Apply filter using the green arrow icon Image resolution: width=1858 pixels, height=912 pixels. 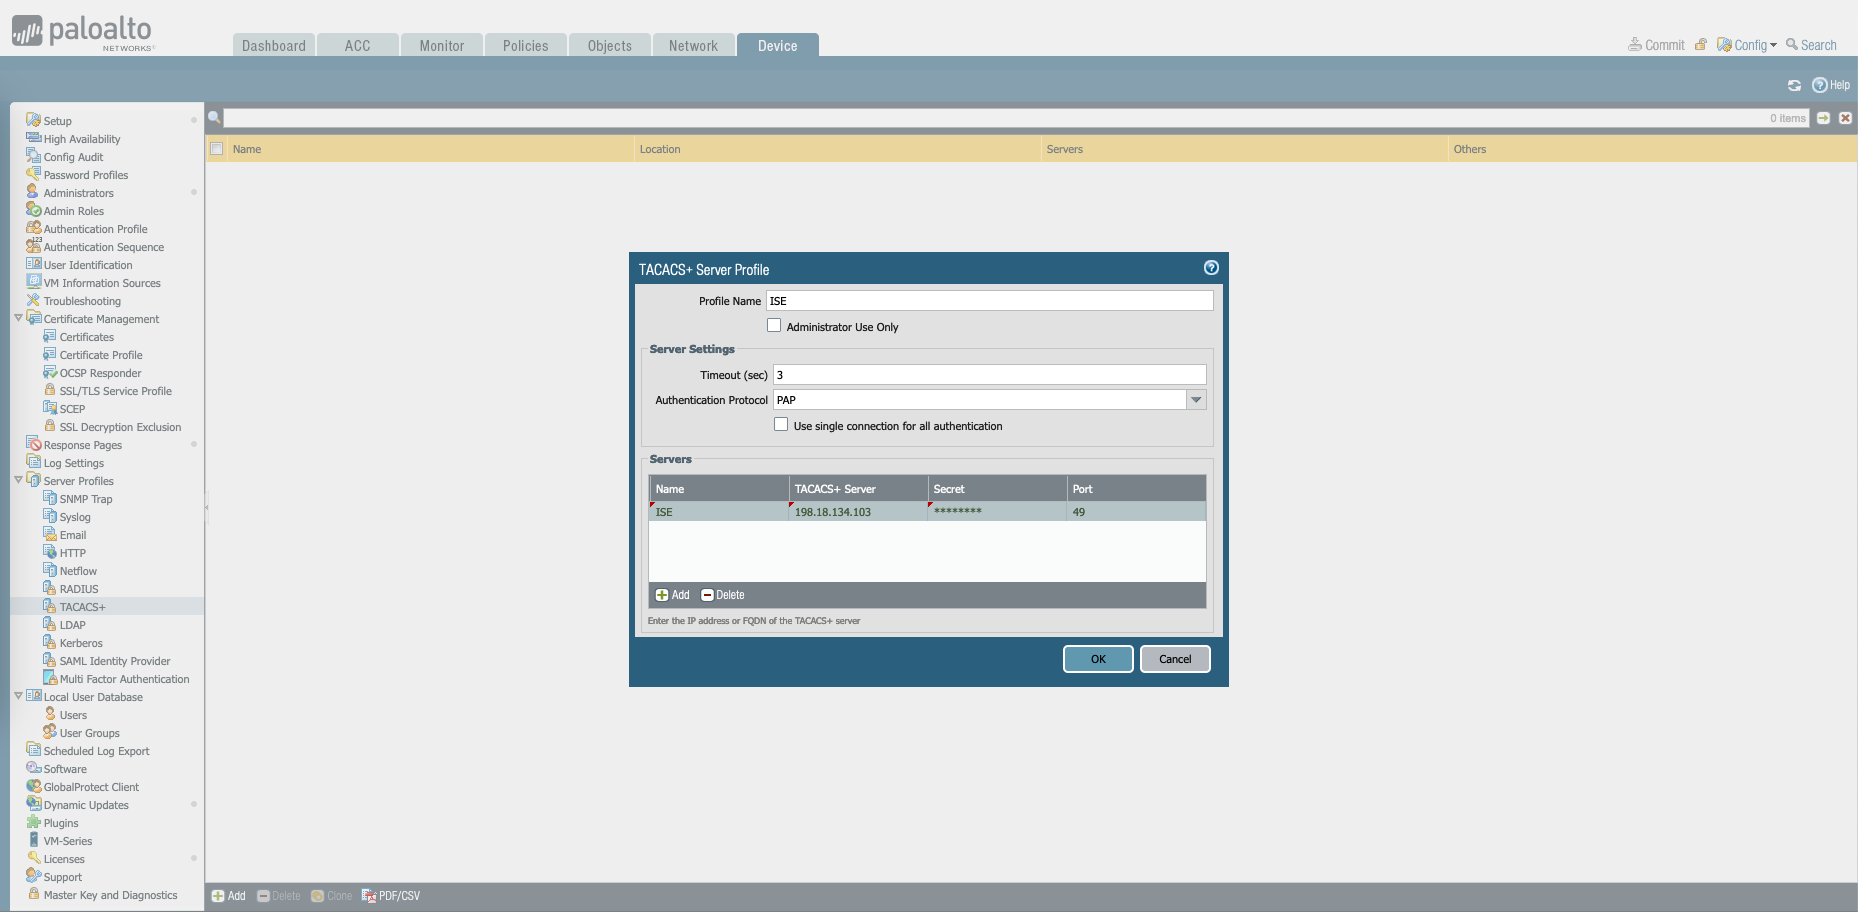tap(1823, 118)
